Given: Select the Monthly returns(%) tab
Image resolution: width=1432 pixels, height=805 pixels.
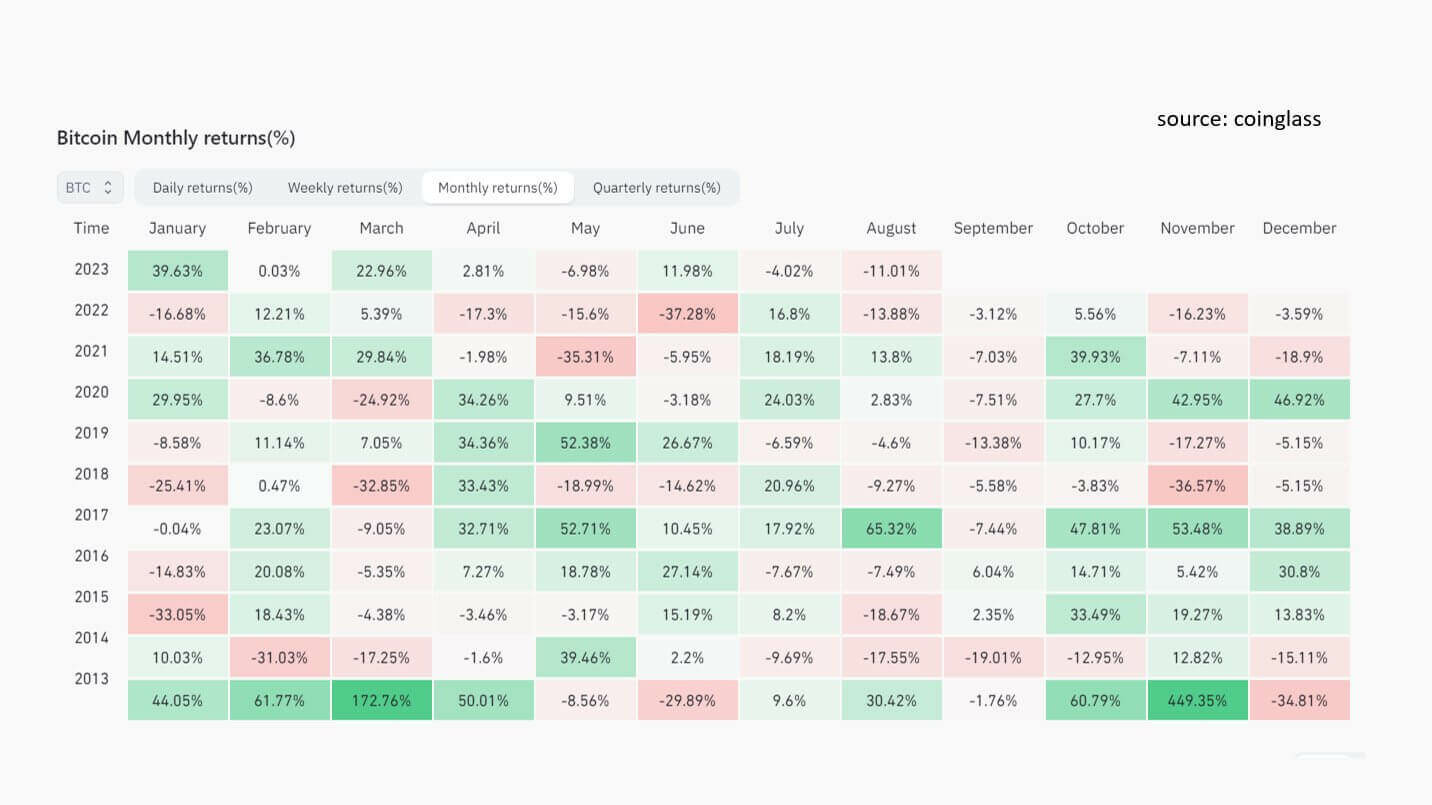Looking at the screenshot, I should click(x=498, y=187).
